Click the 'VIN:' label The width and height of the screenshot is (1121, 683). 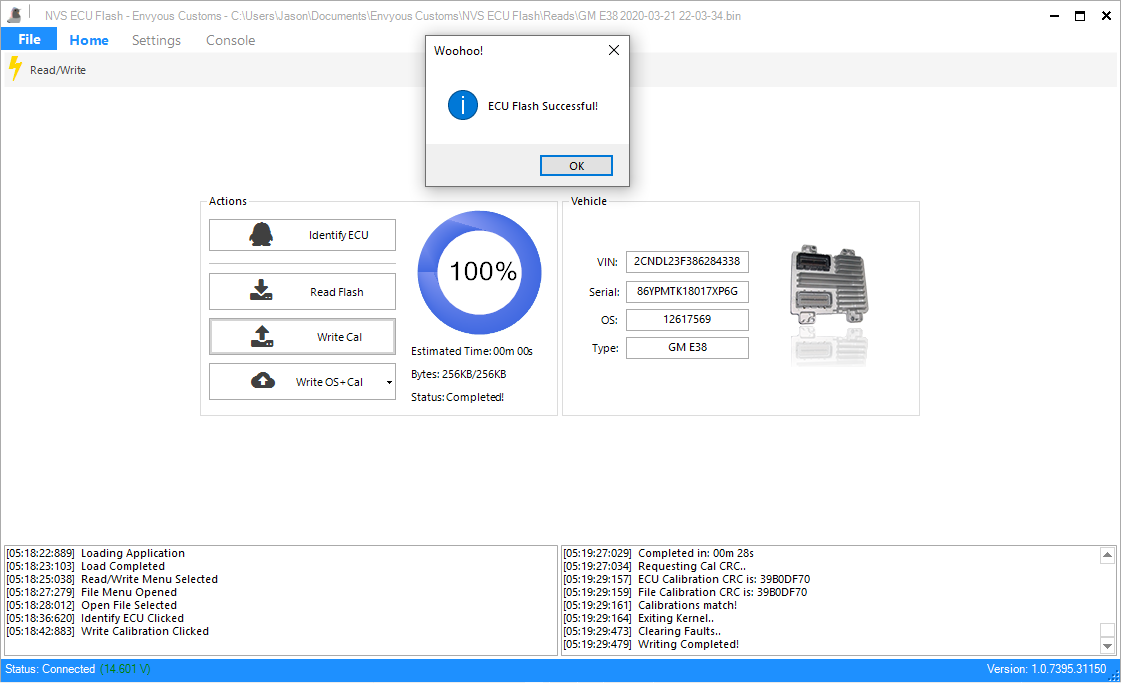[x=607, y=262]
